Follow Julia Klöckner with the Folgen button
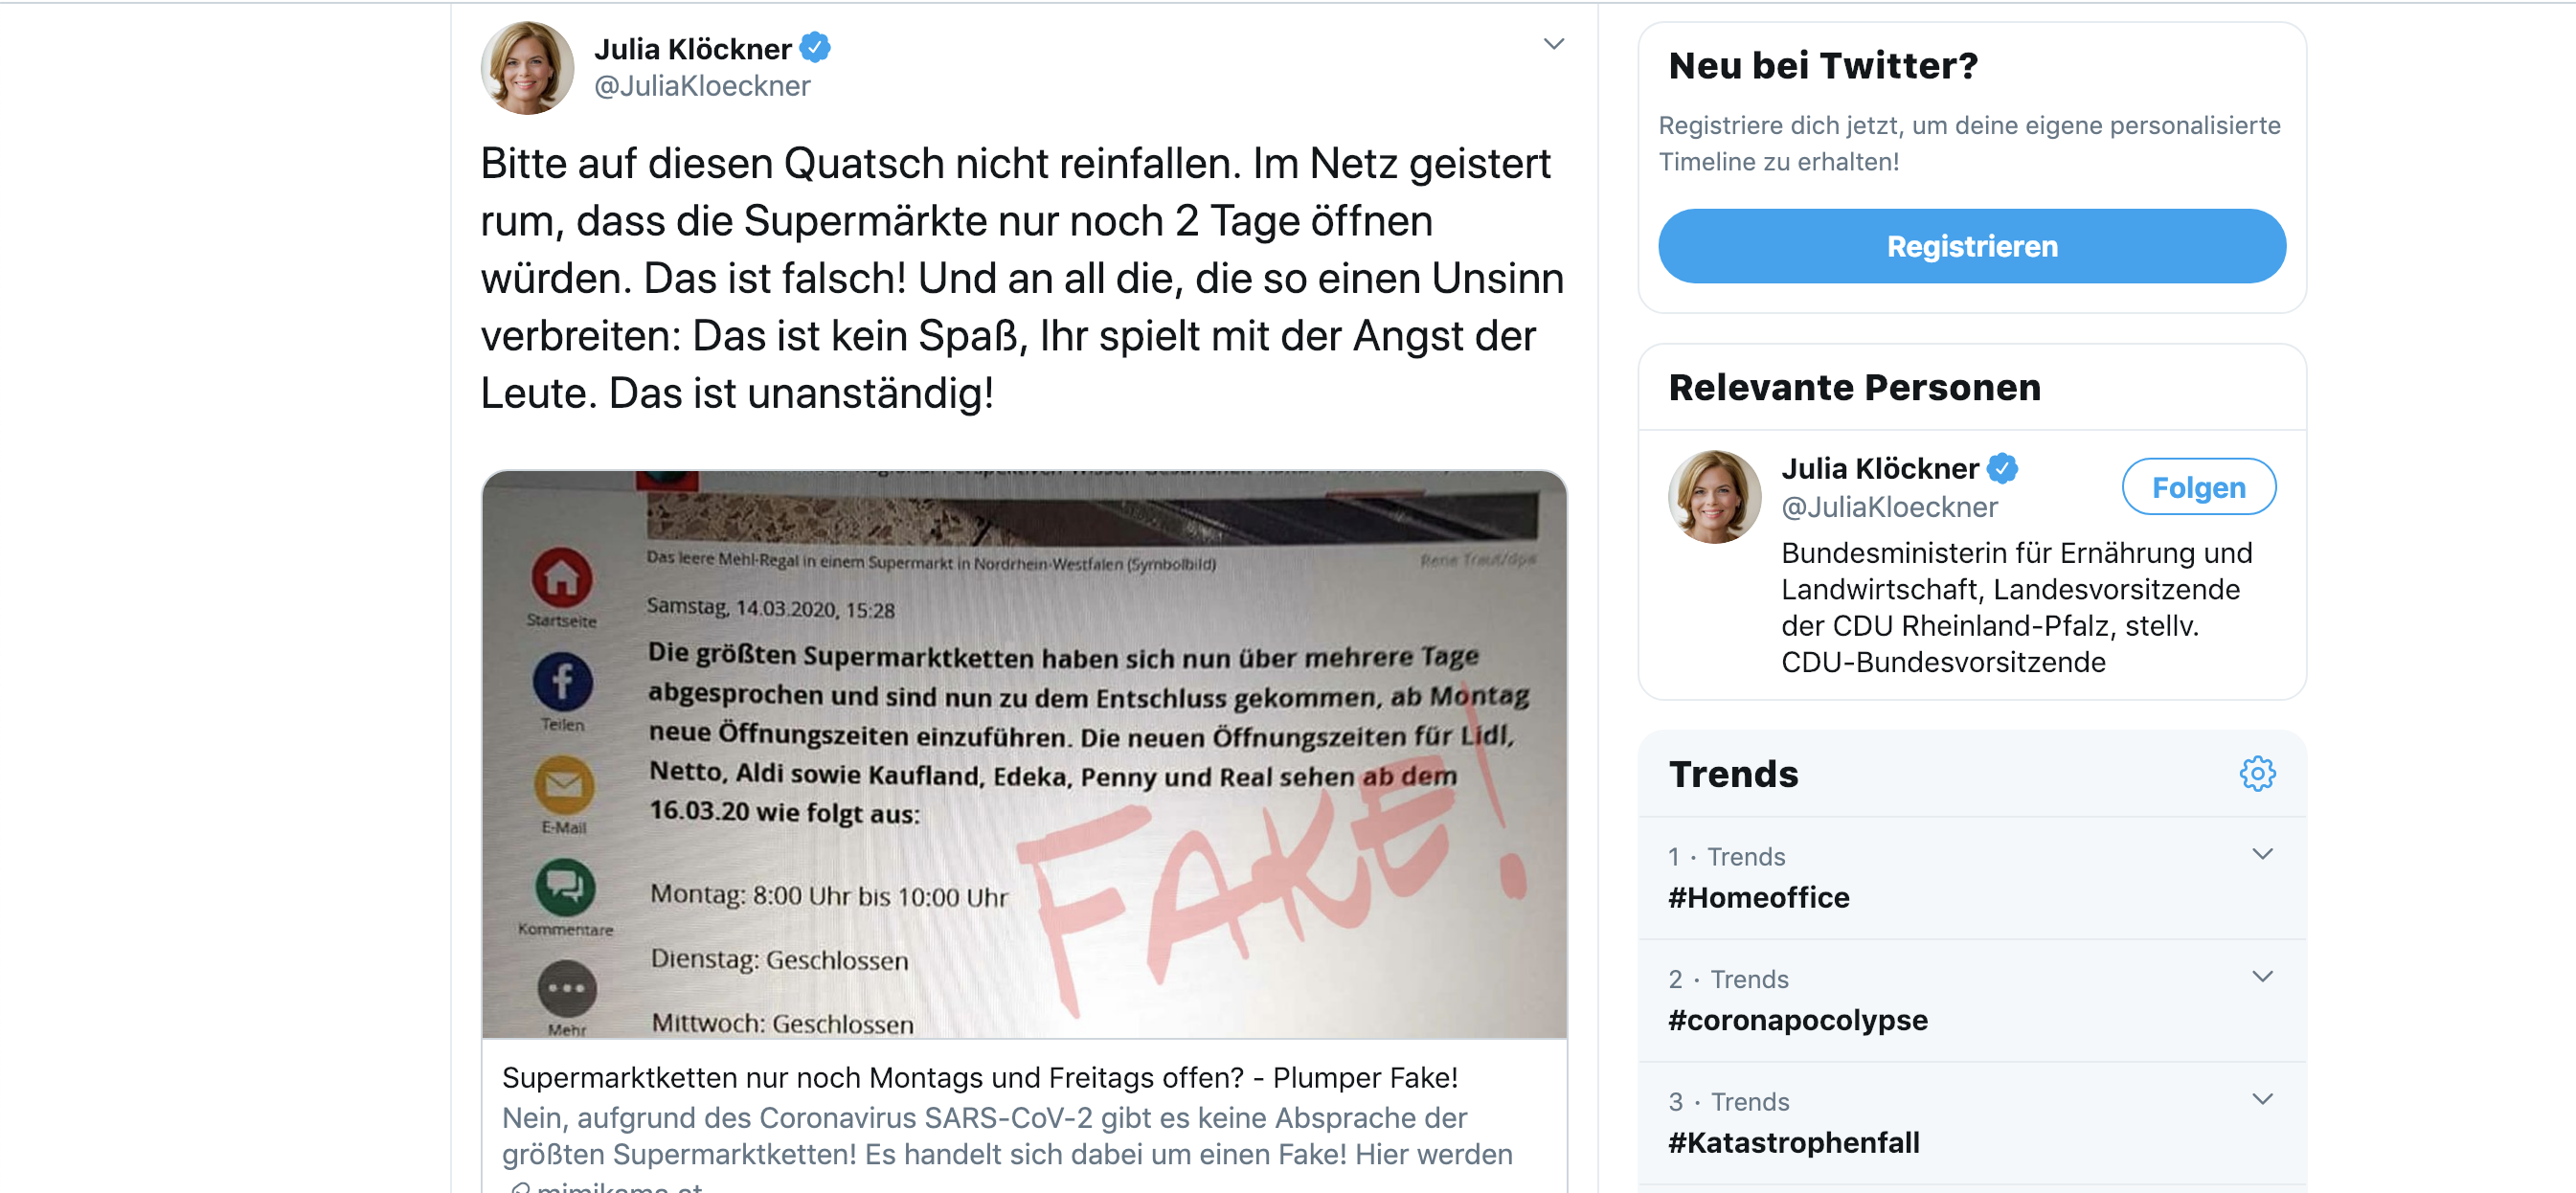2576x1193 pixels. [x=2198, y=487]
